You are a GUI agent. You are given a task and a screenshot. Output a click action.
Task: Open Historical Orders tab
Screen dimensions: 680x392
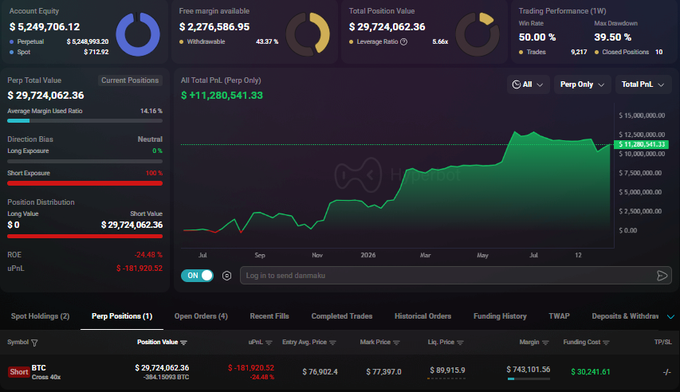[423, 316]
